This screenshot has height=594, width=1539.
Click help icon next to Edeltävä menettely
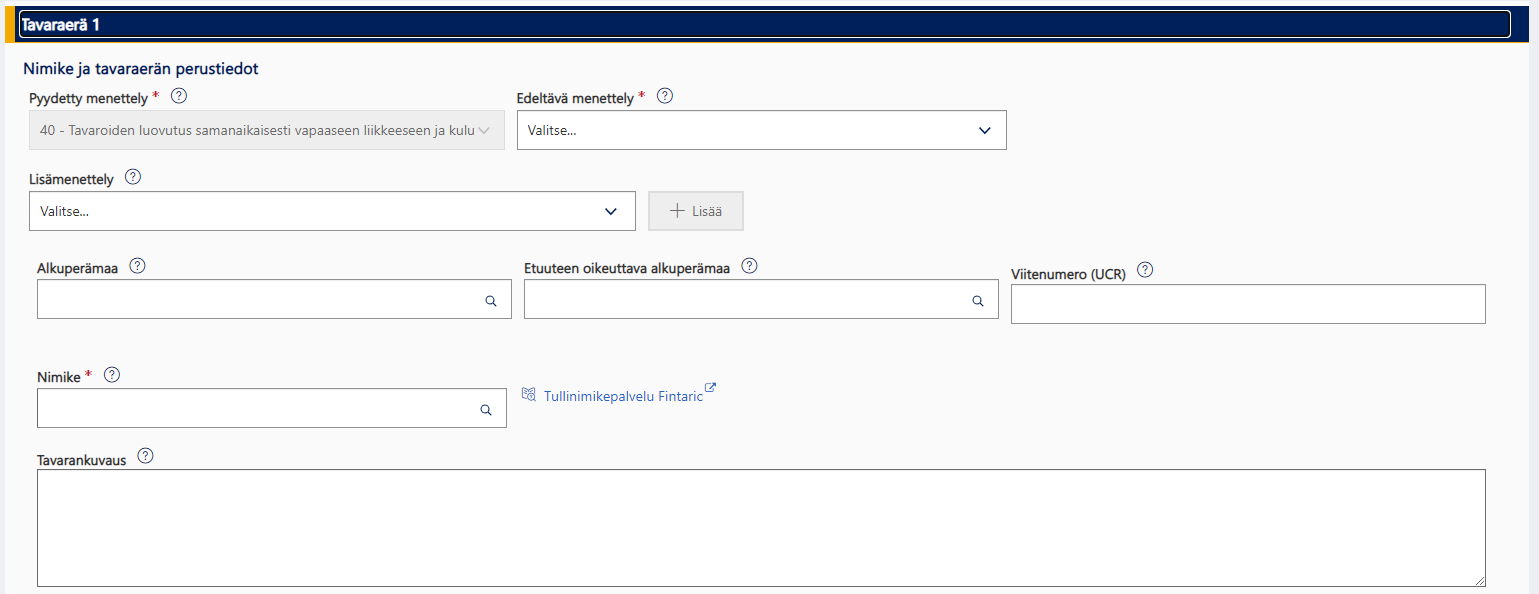coord(664,96)
